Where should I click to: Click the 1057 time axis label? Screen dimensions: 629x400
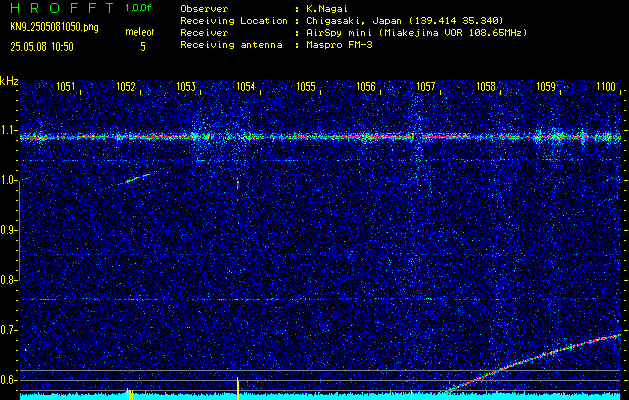point(426,86)
